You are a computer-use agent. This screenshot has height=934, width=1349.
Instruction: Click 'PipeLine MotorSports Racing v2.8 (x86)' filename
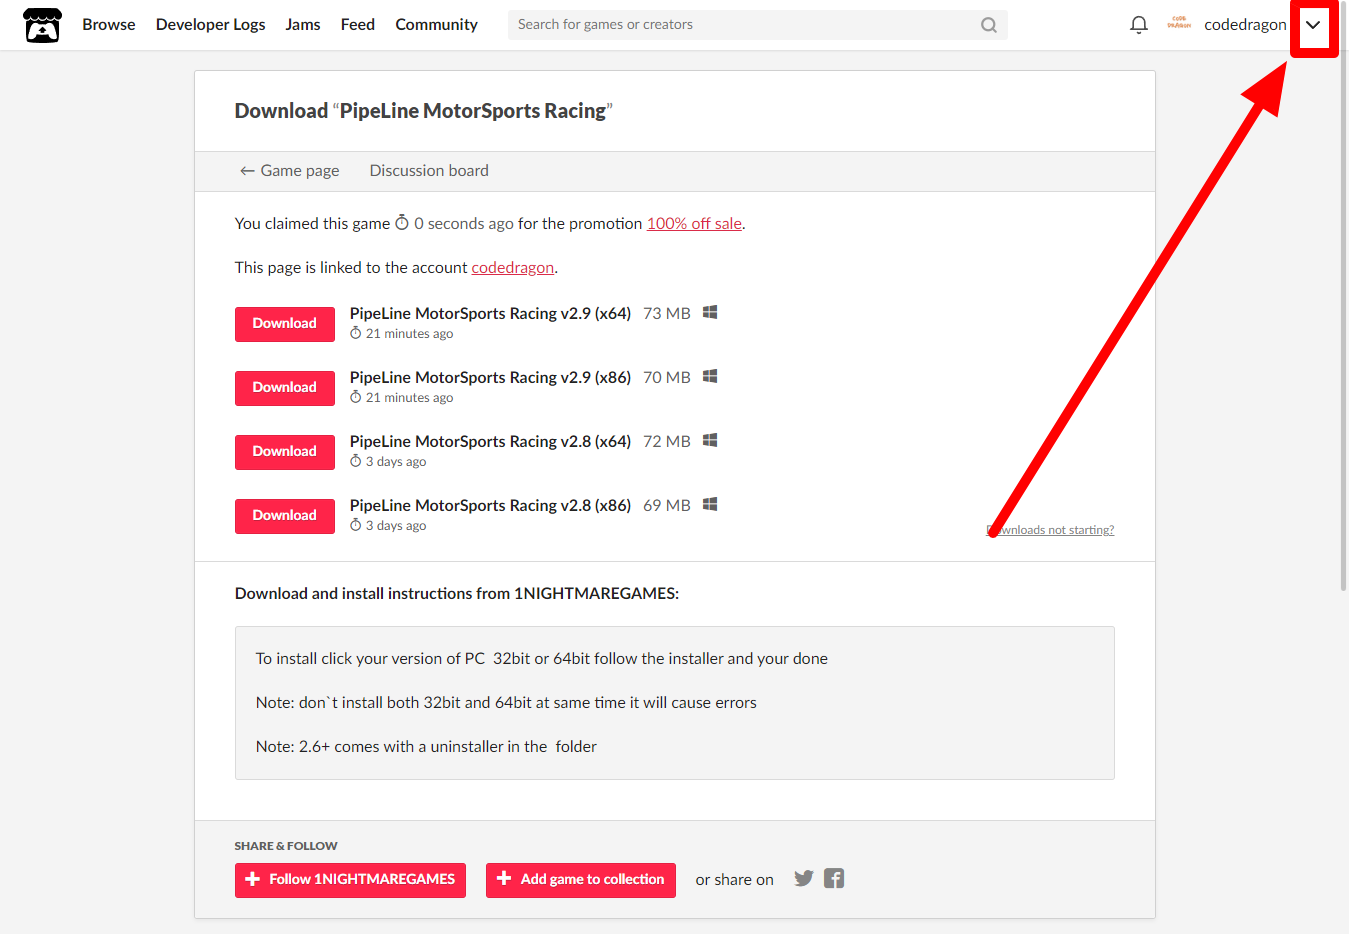(x=490, y=505)
